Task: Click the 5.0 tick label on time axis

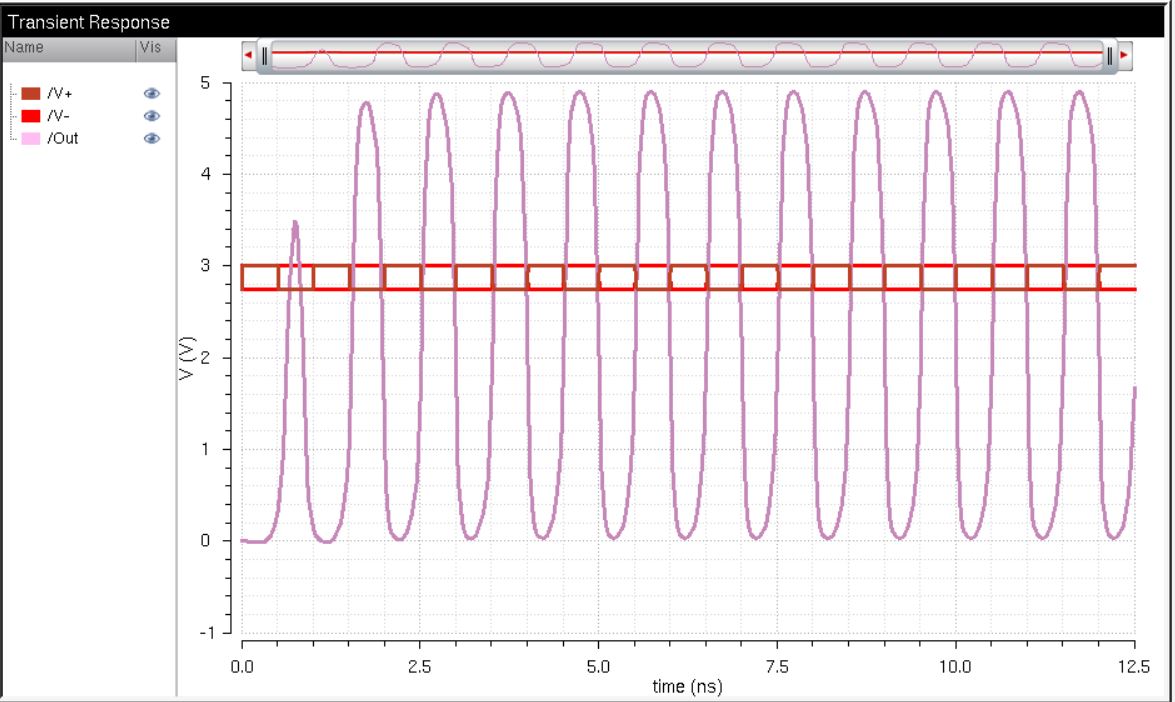Action: 598,667
